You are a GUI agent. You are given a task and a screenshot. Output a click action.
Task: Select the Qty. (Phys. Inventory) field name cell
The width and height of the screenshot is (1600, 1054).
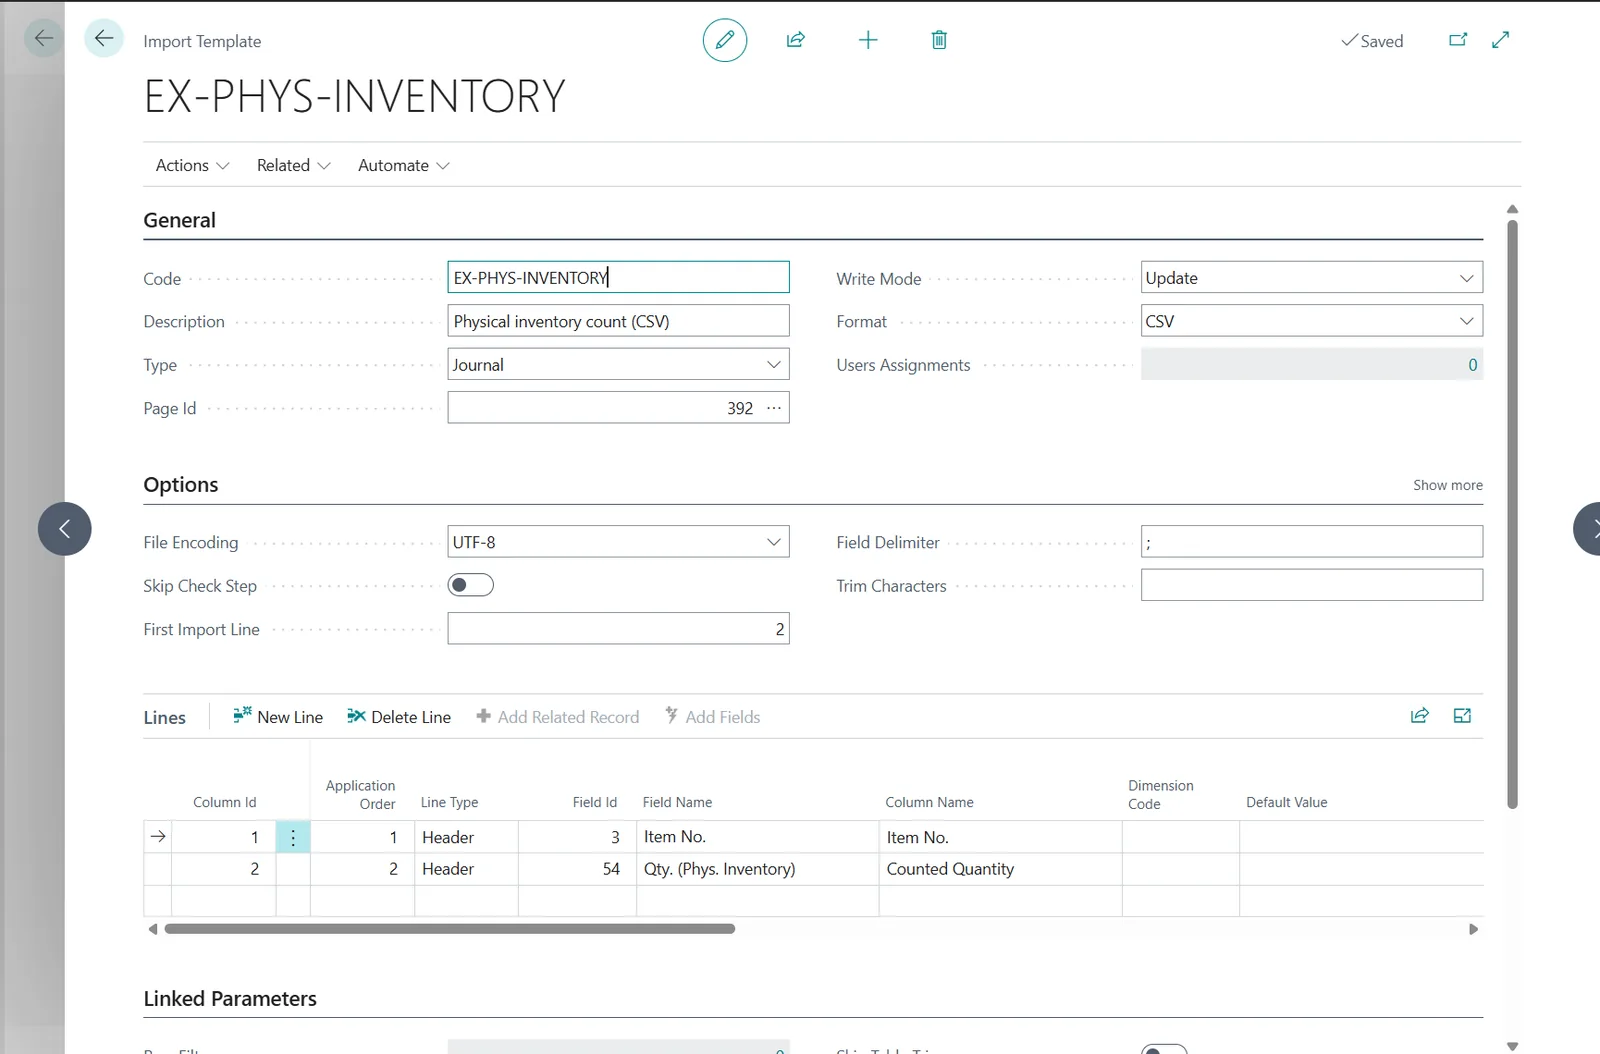click(757, 869)
